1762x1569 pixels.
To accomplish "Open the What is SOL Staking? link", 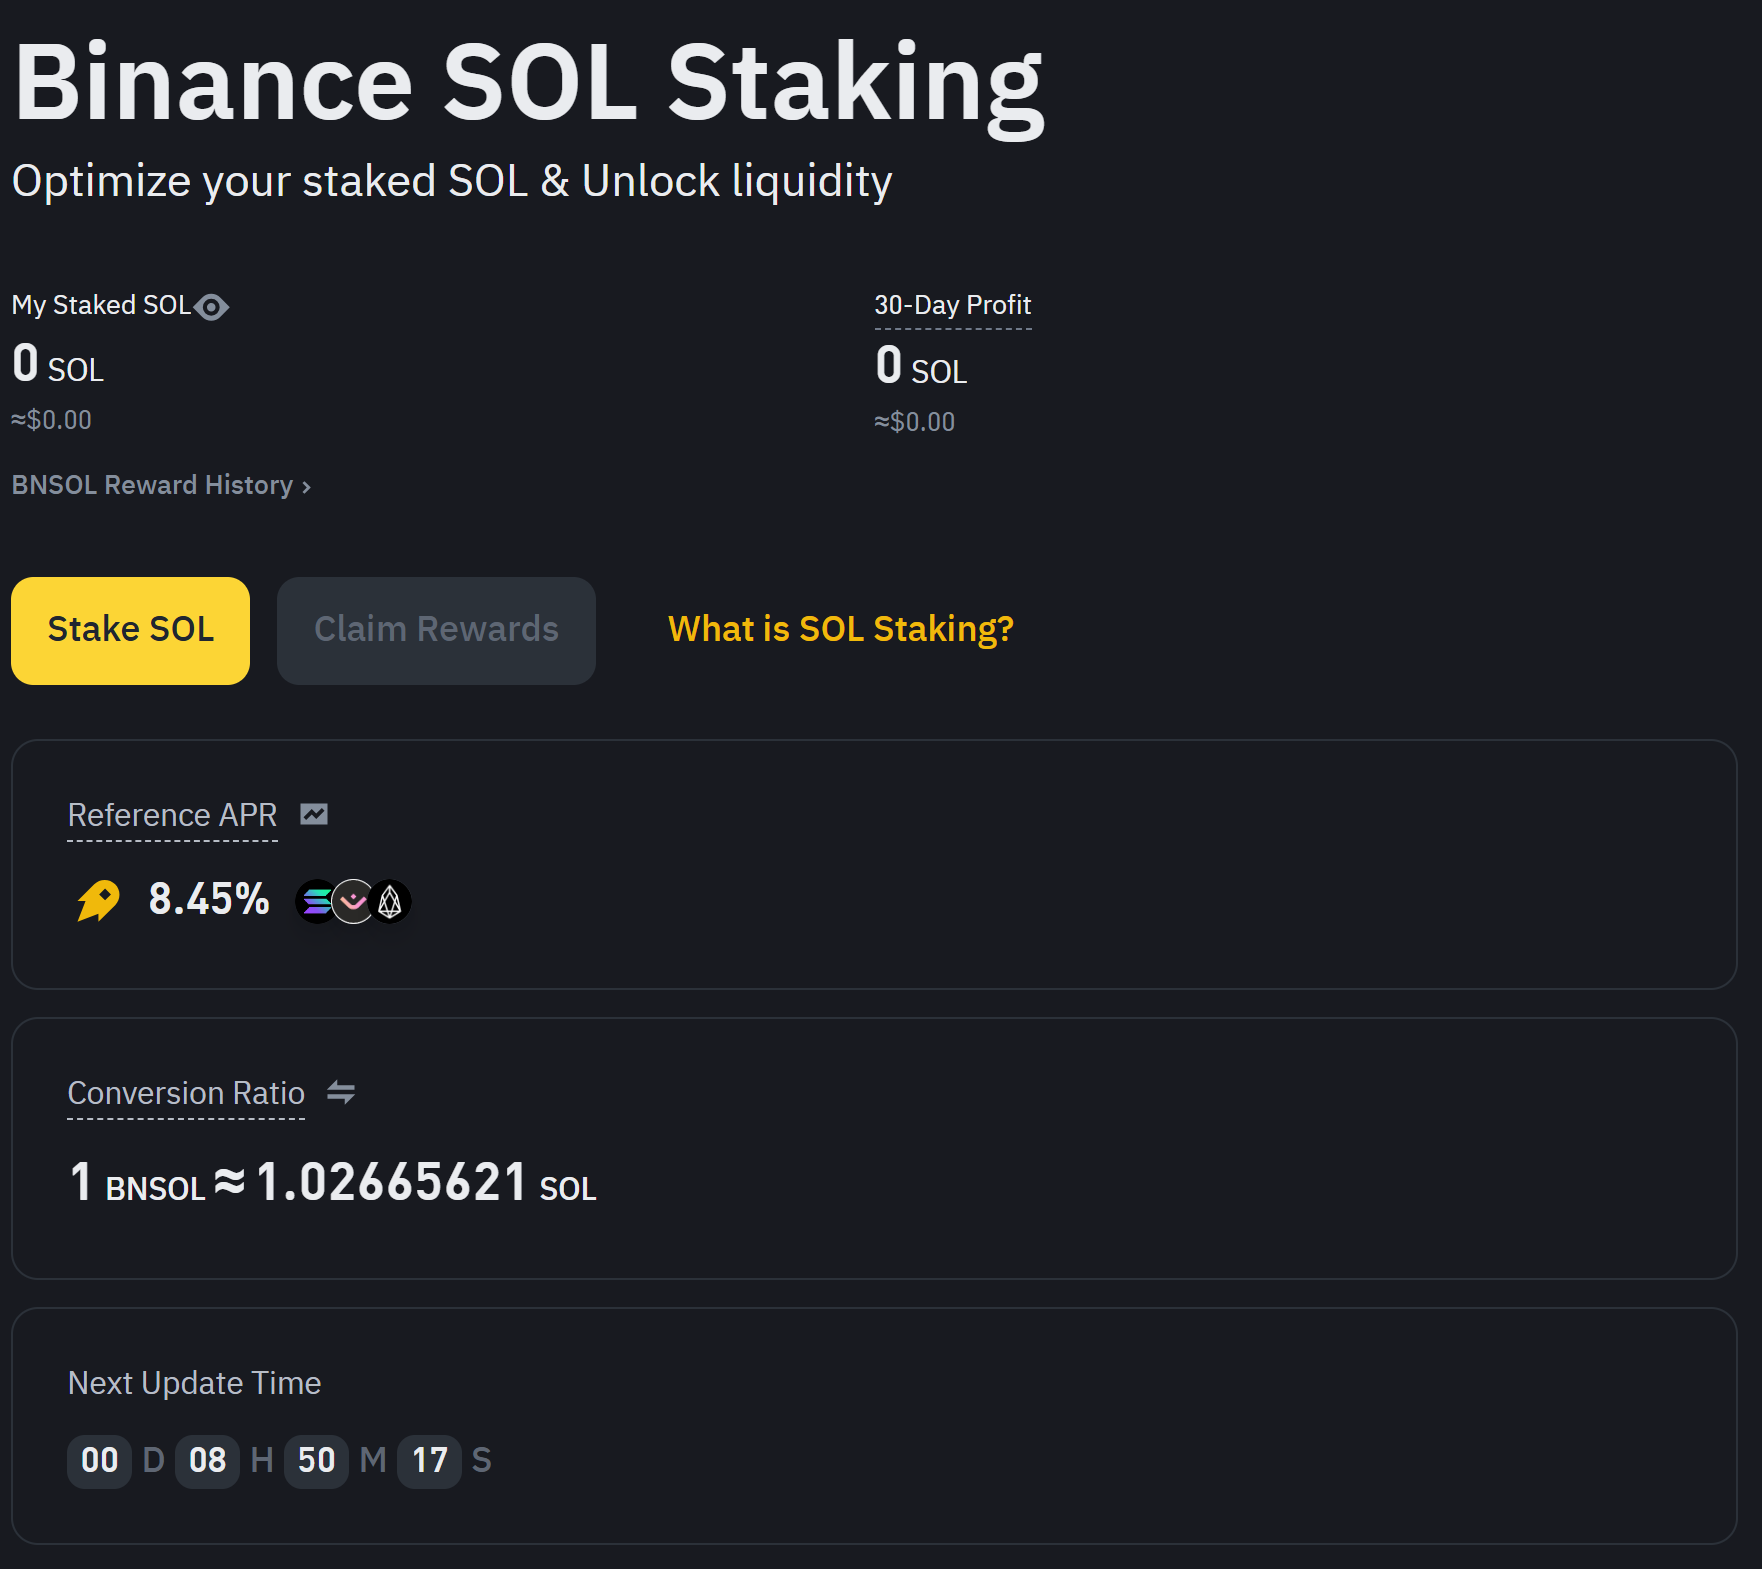I will click(841, 629).
